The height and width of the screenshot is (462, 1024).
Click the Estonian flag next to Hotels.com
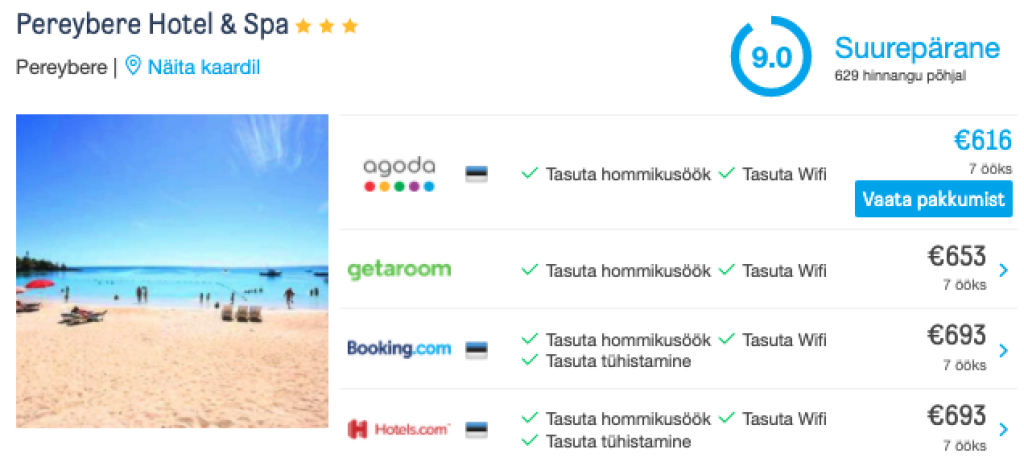tap(477, 430)
